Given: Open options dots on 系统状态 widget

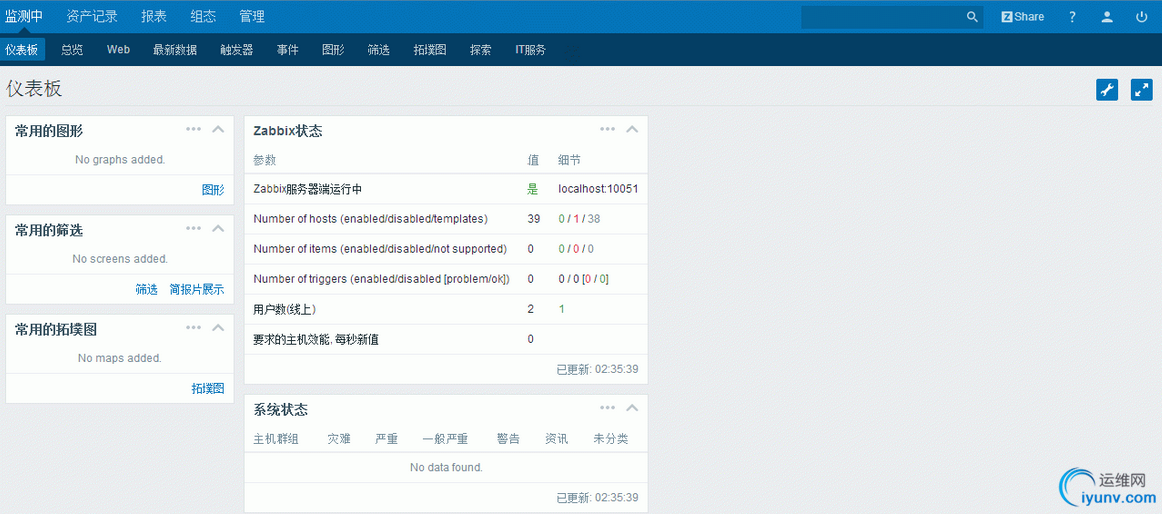Looking at the screenshot, I should pos(608,407).
